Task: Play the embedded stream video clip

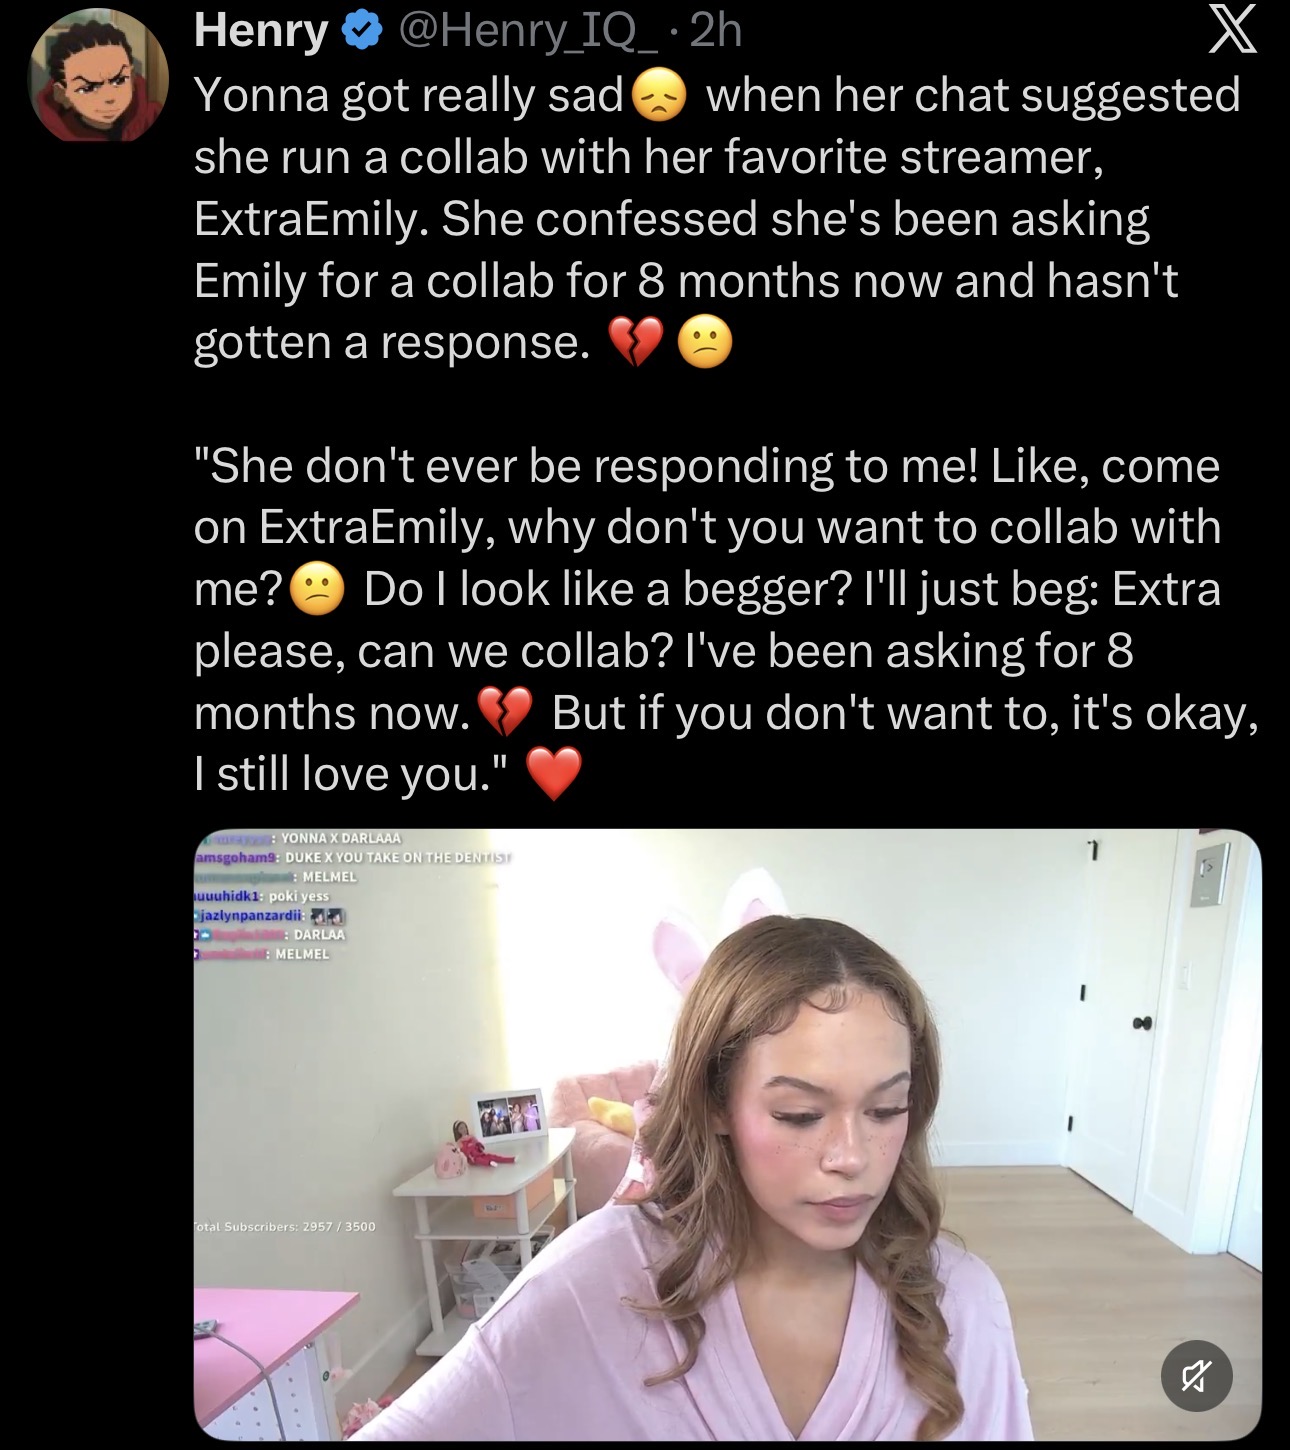Action: coord(727,1135)
